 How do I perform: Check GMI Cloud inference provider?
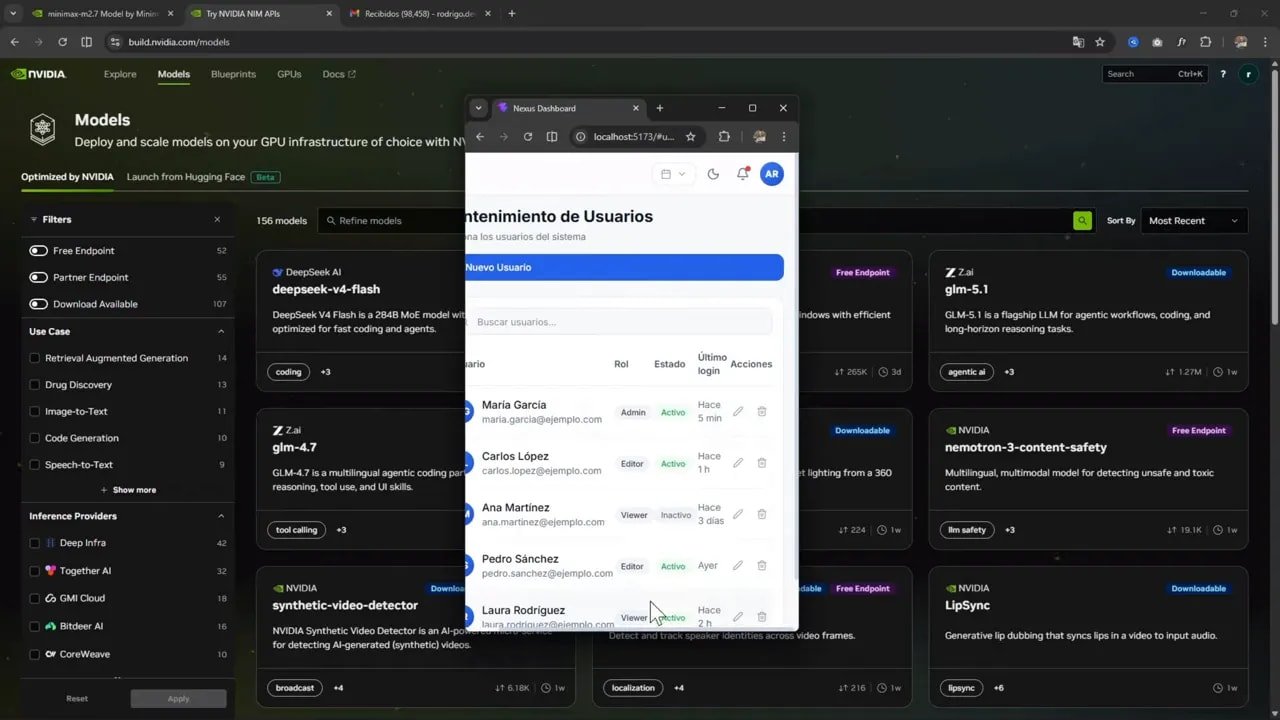click(35, 598)
